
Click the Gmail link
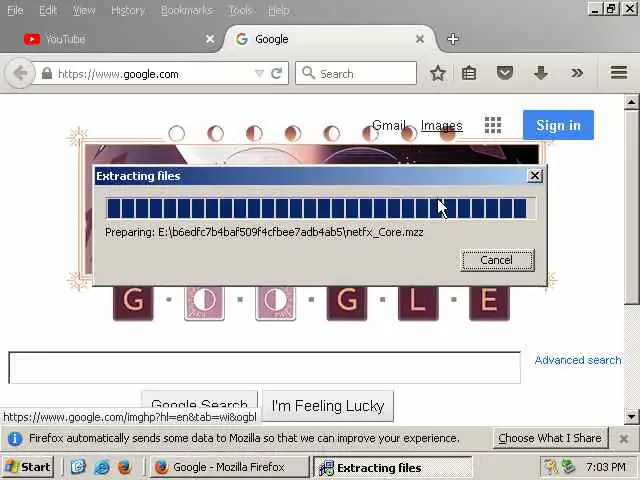[x=389, y=125]
